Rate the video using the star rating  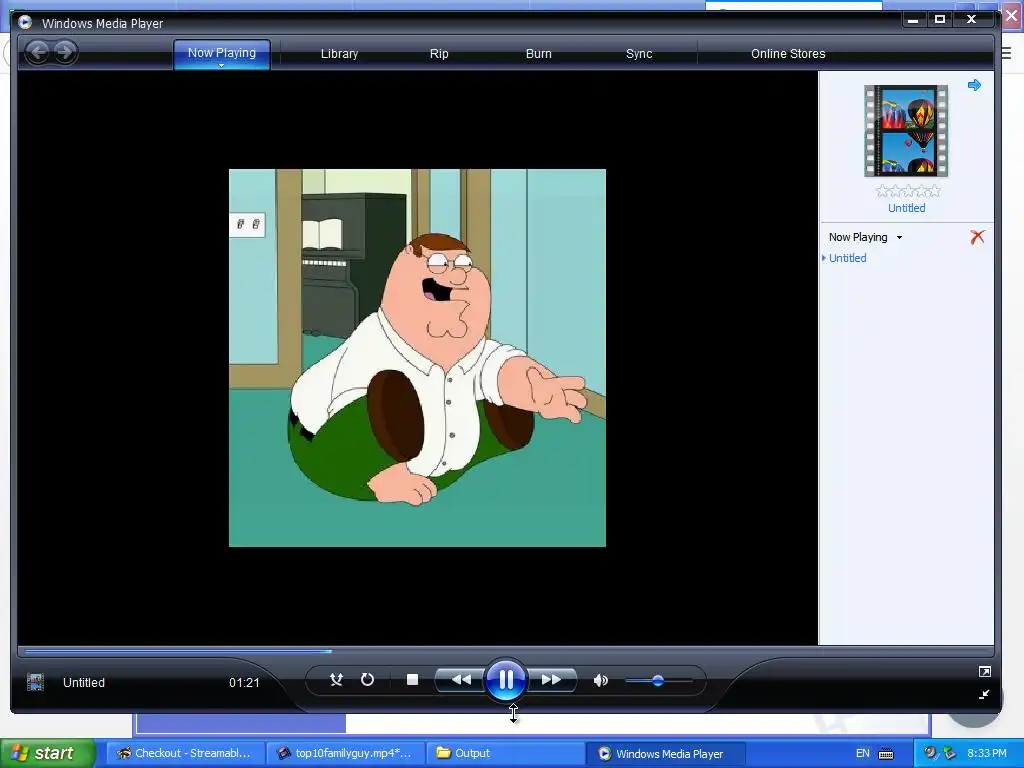tap(908, 191)
